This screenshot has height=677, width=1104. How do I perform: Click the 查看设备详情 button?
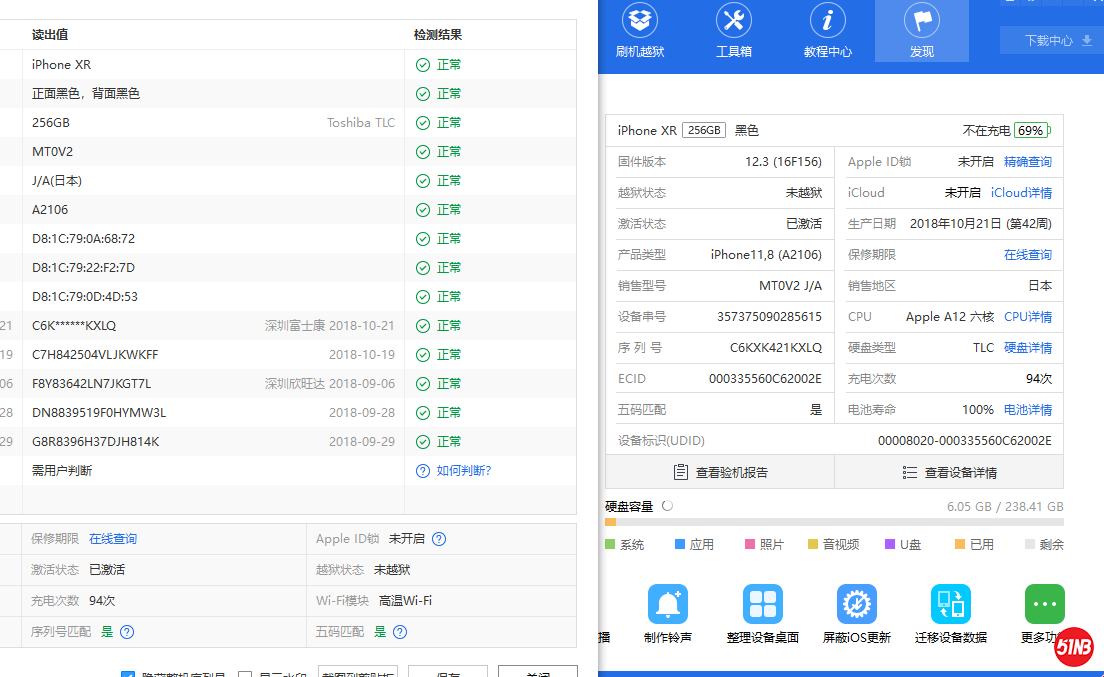(949, 472)
